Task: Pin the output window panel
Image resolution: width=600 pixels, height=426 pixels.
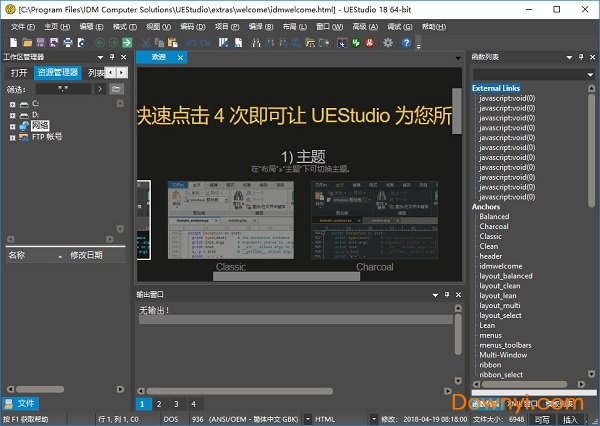Action: coord(447,295)
